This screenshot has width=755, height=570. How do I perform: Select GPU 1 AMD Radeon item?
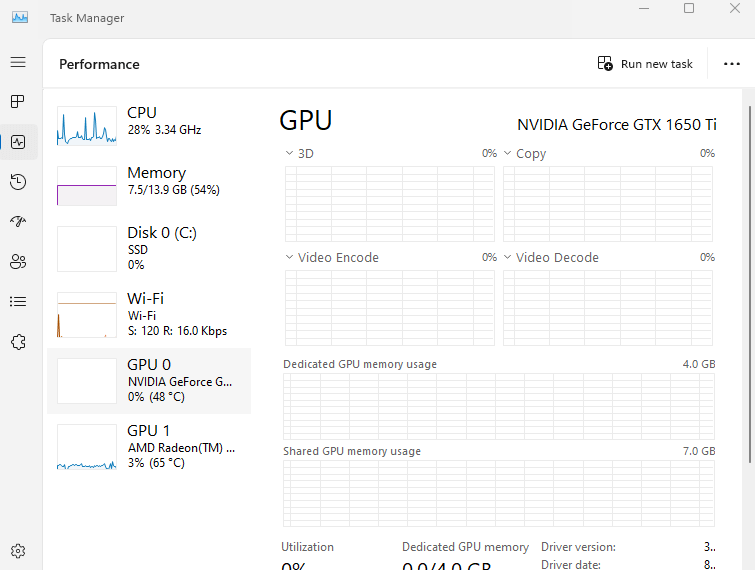pyautogui.click(x=149, y=447)
